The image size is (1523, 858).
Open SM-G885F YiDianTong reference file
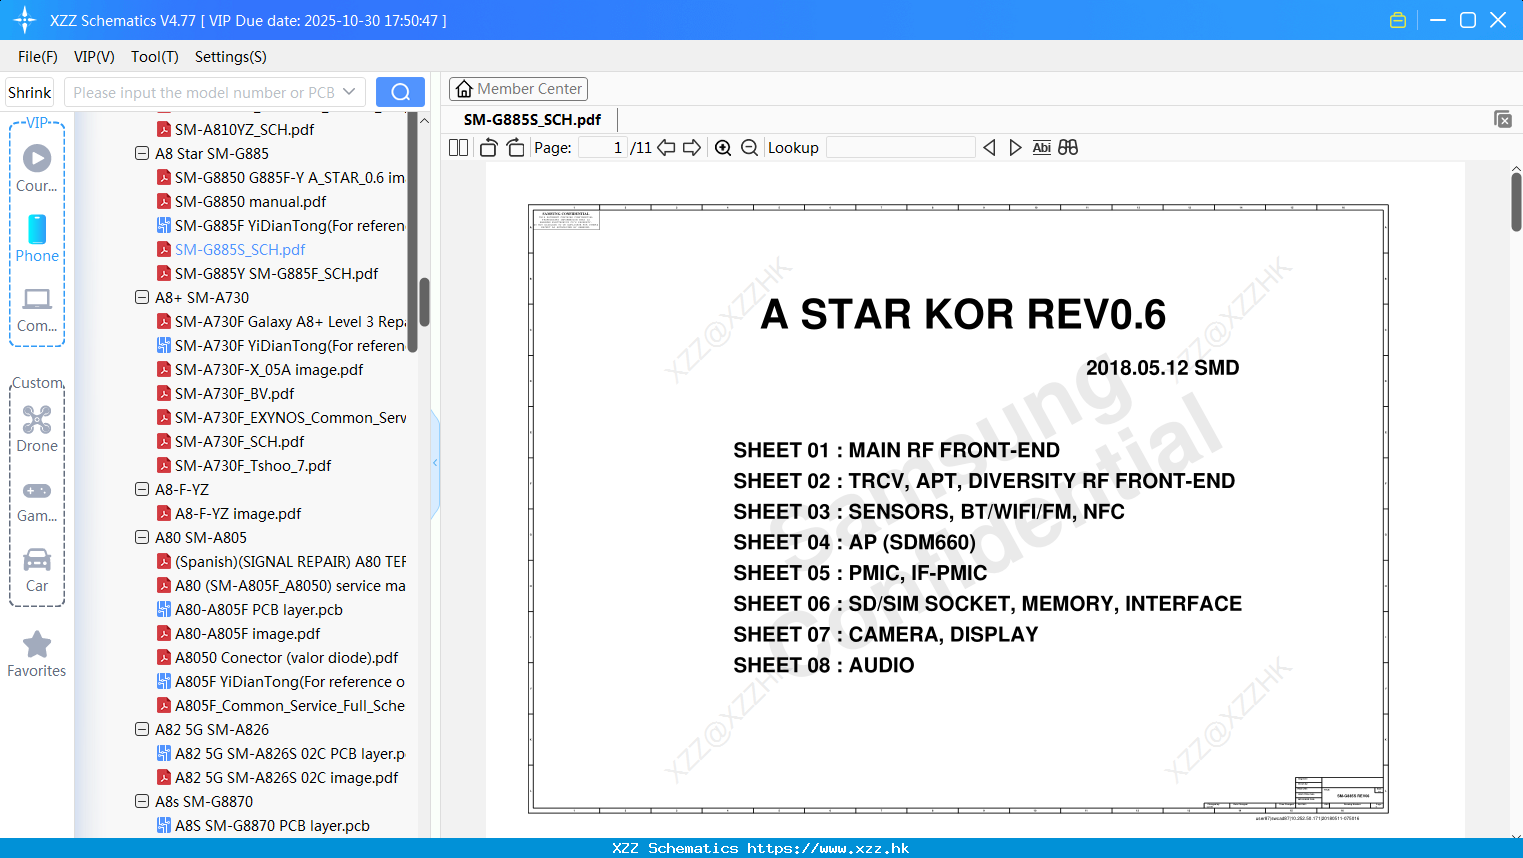click(x=281, y=226)
